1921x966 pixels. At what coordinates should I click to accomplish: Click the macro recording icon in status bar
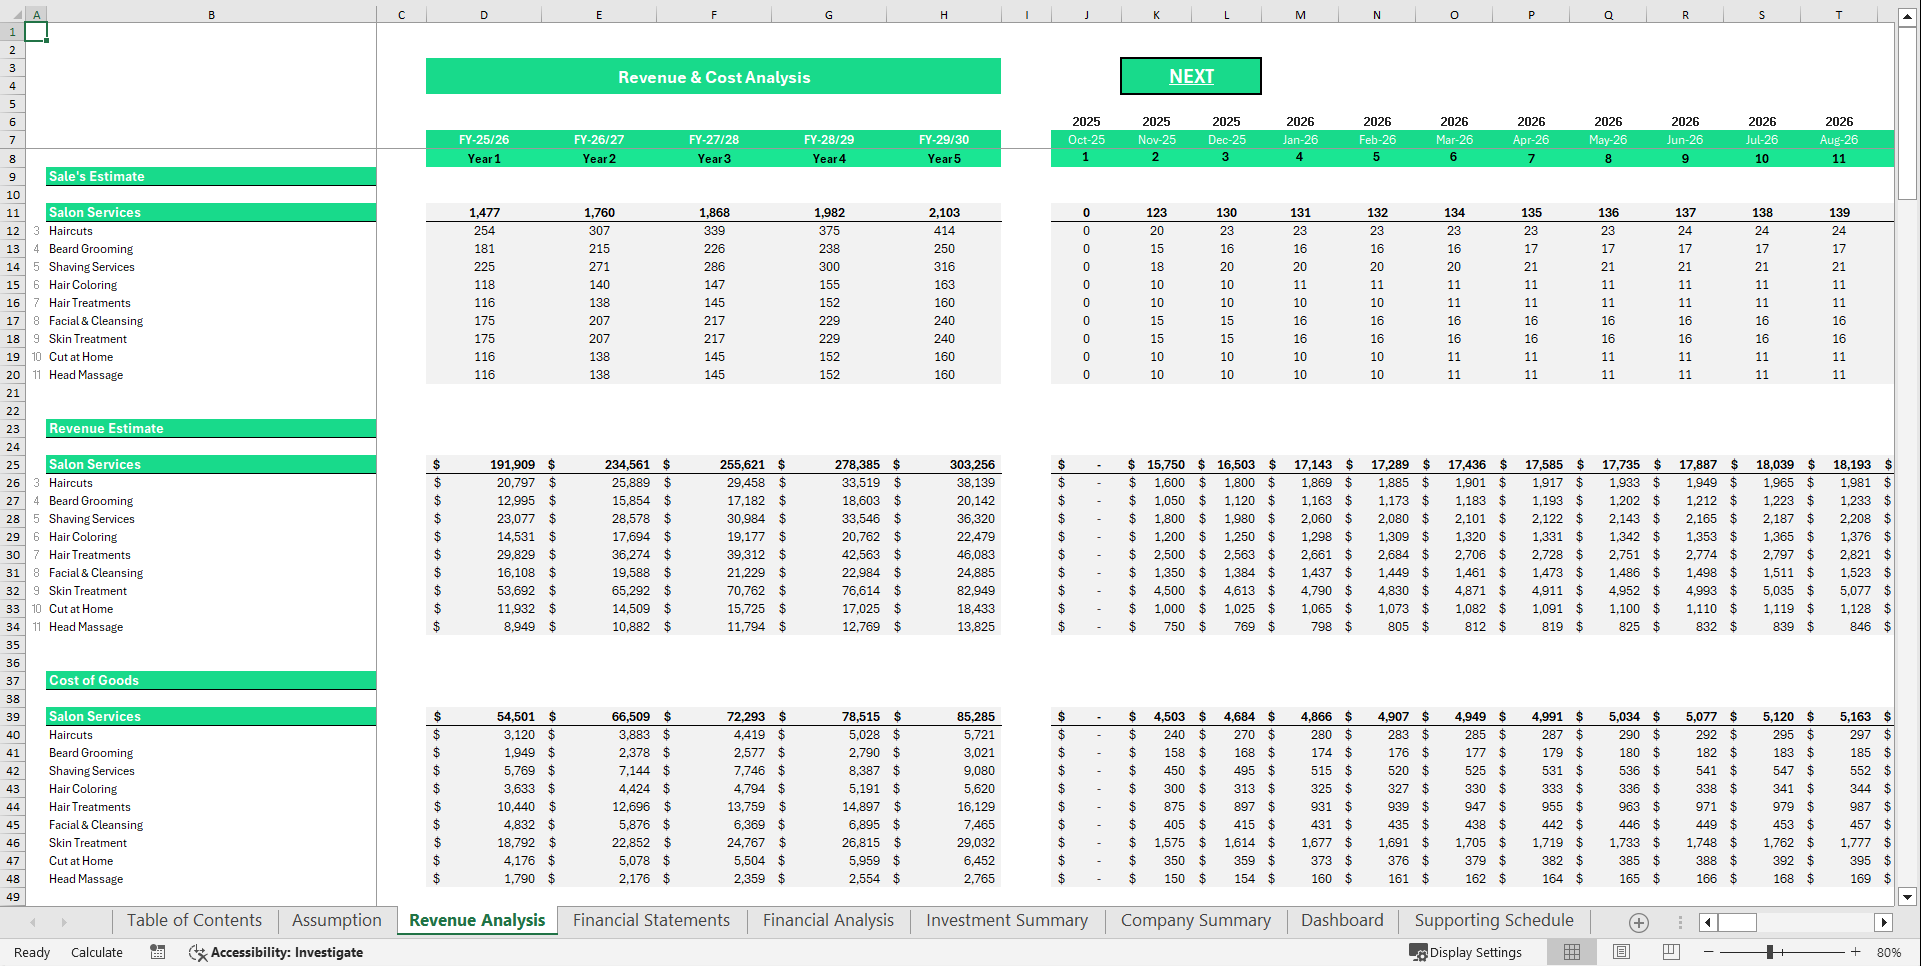157,952
